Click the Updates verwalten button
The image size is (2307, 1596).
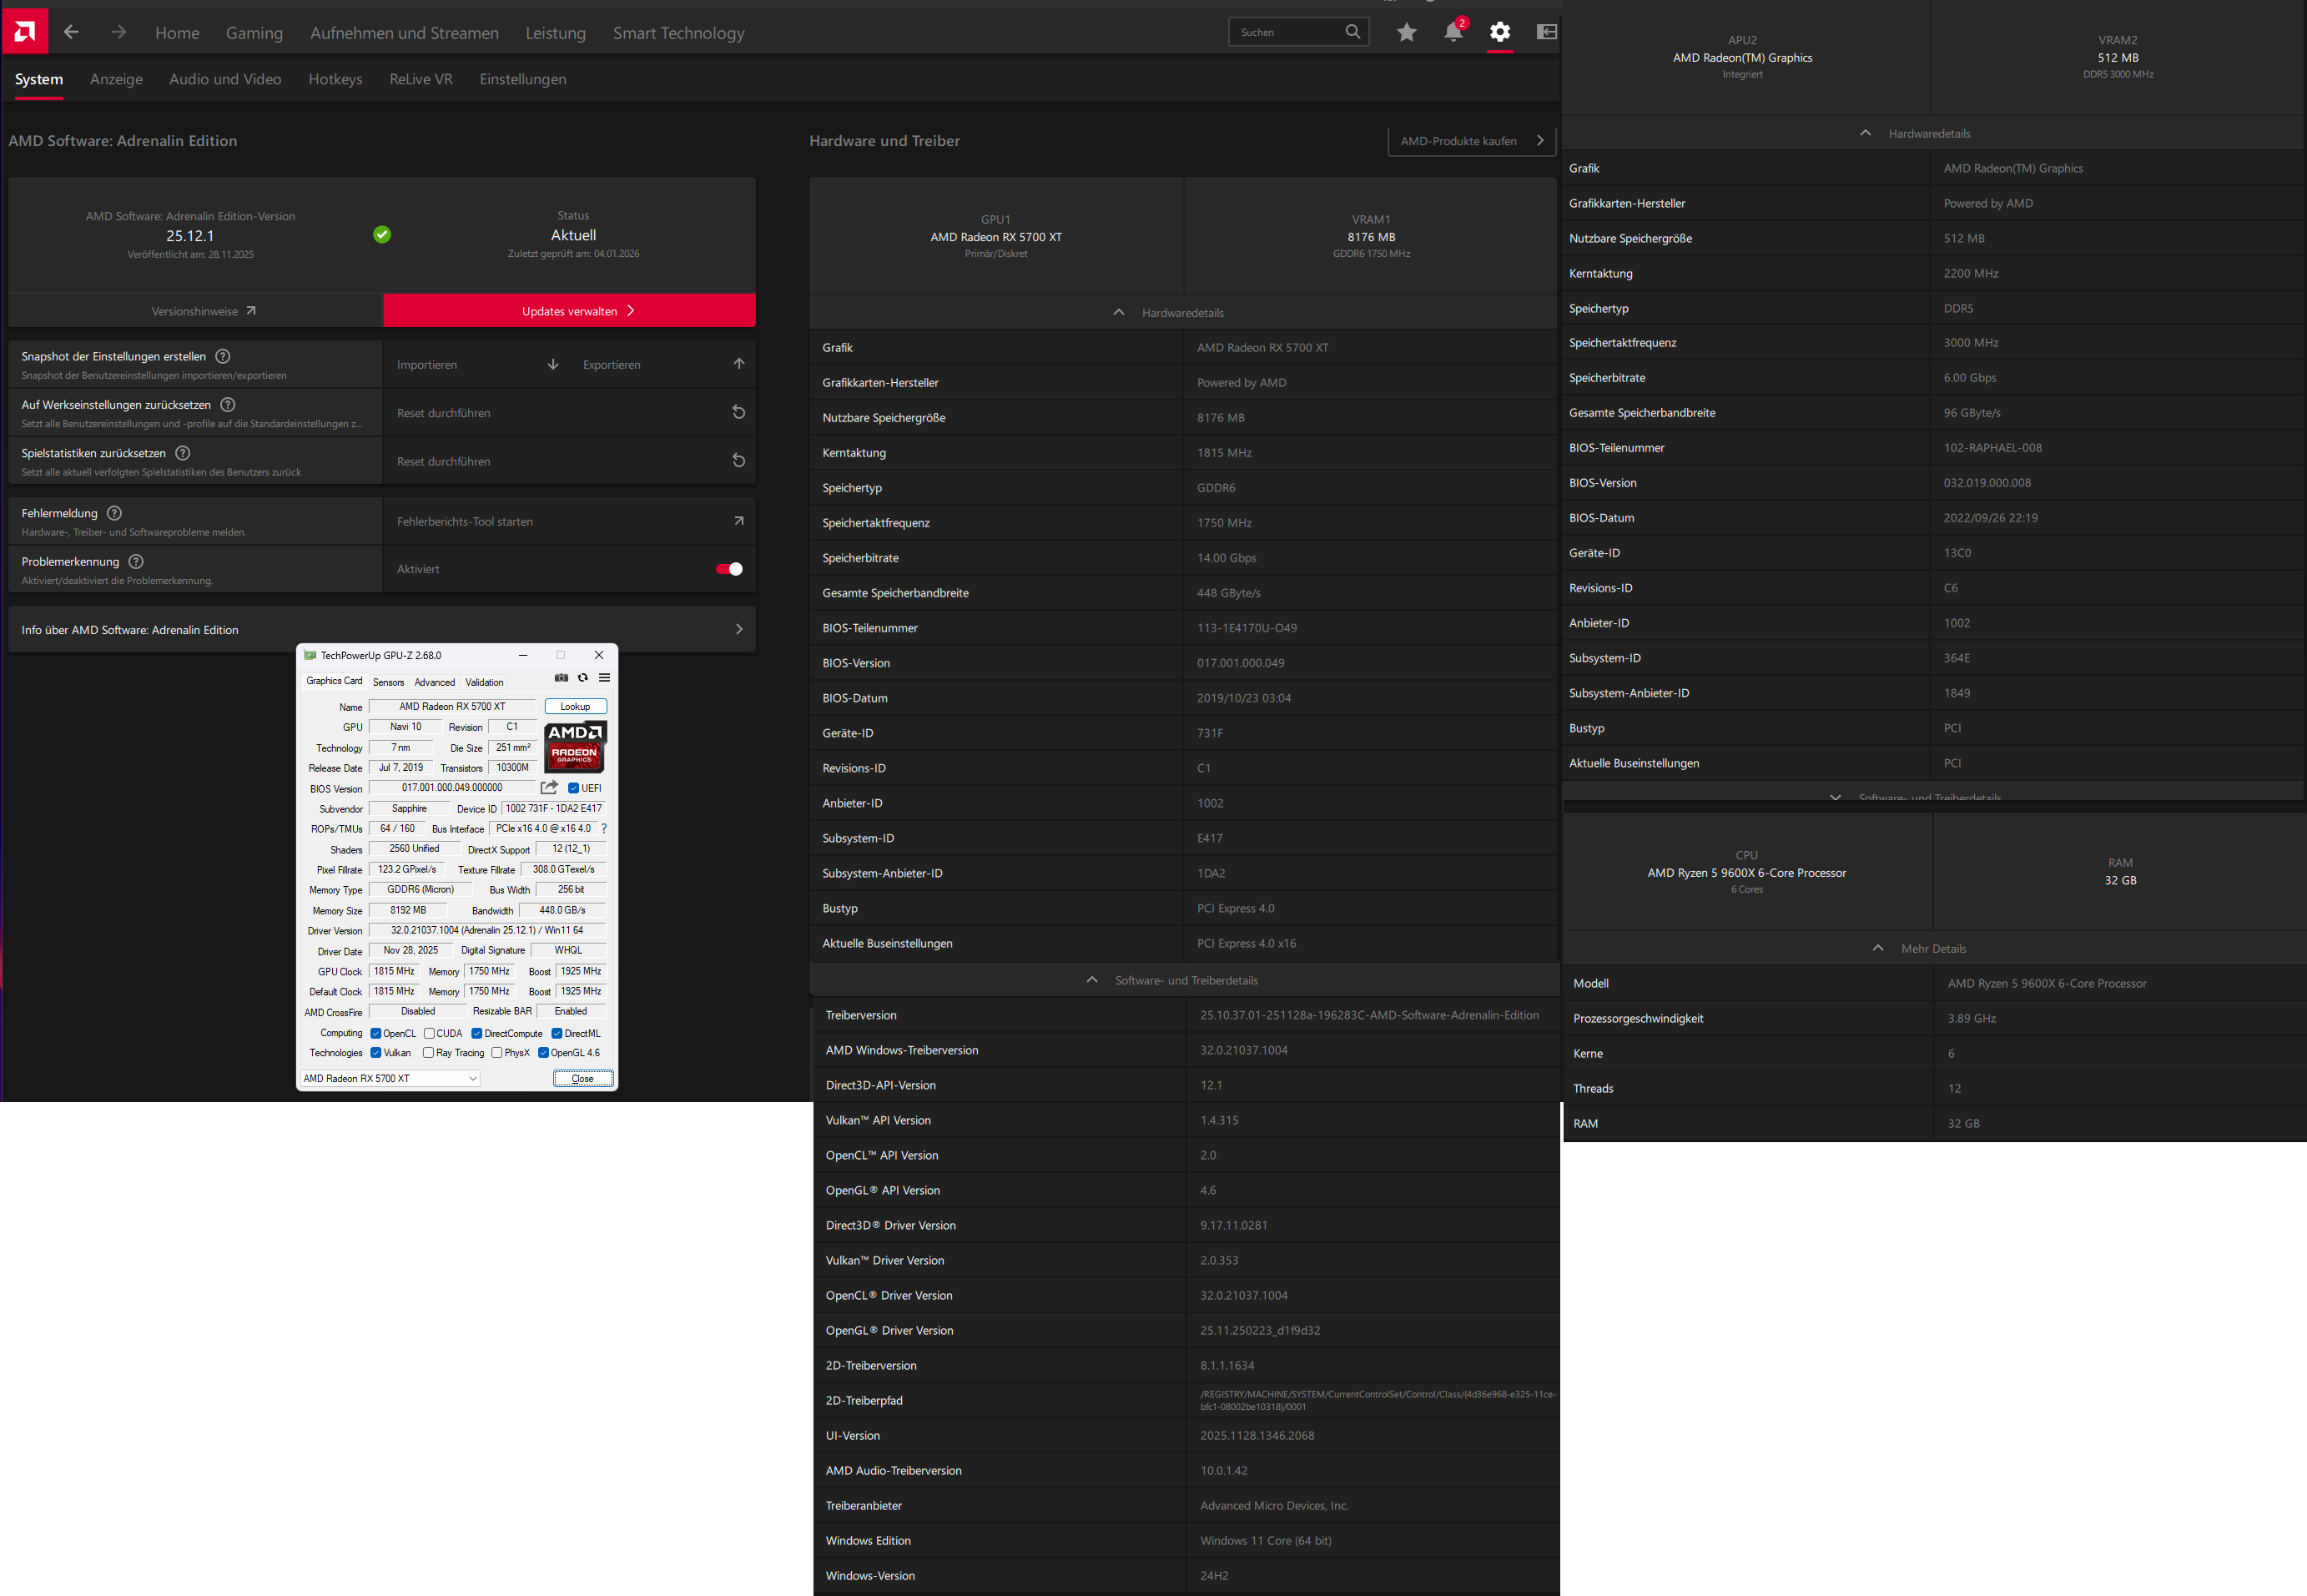click(x=569, y=311)
